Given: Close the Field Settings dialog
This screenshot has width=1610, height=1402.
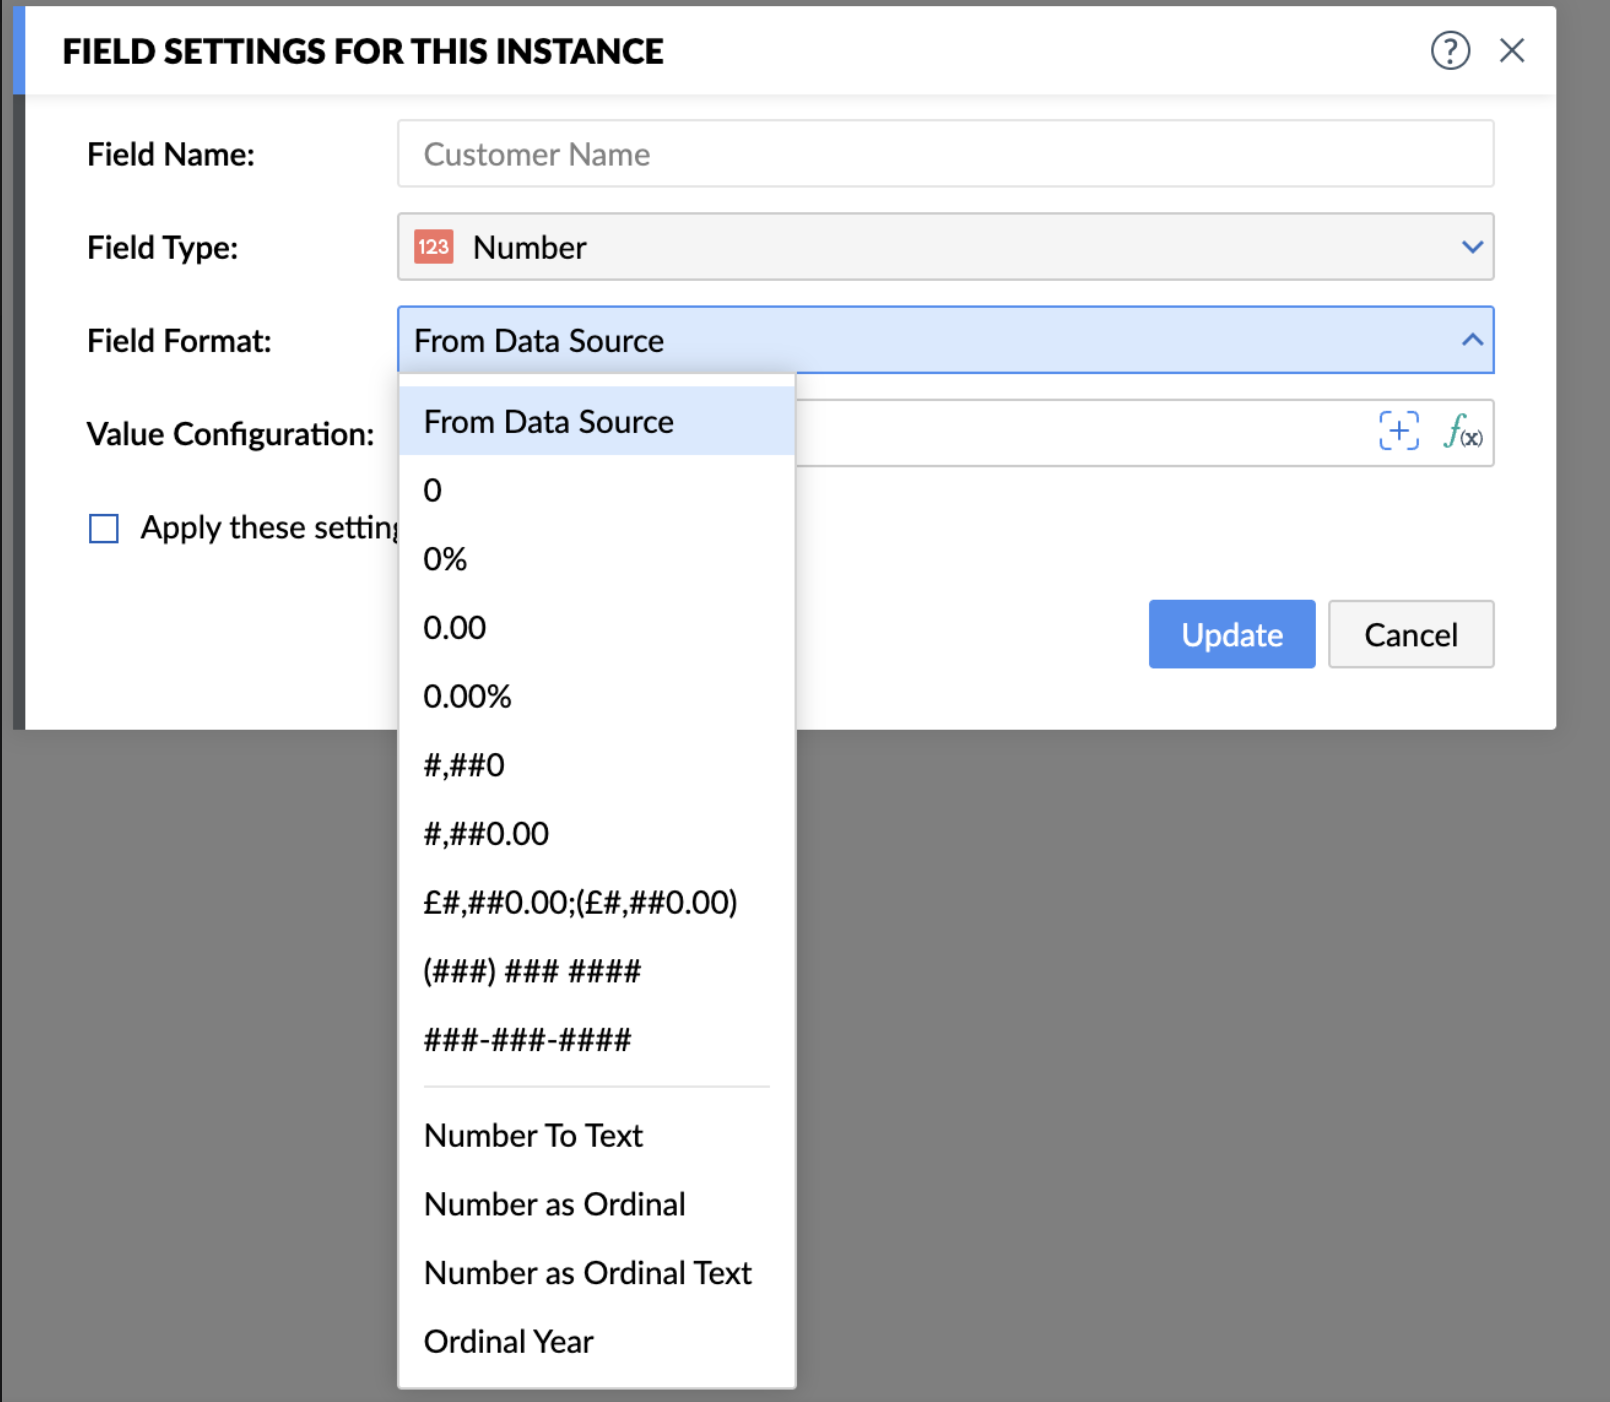Looking at the screenshot, I should point(1511,50).
